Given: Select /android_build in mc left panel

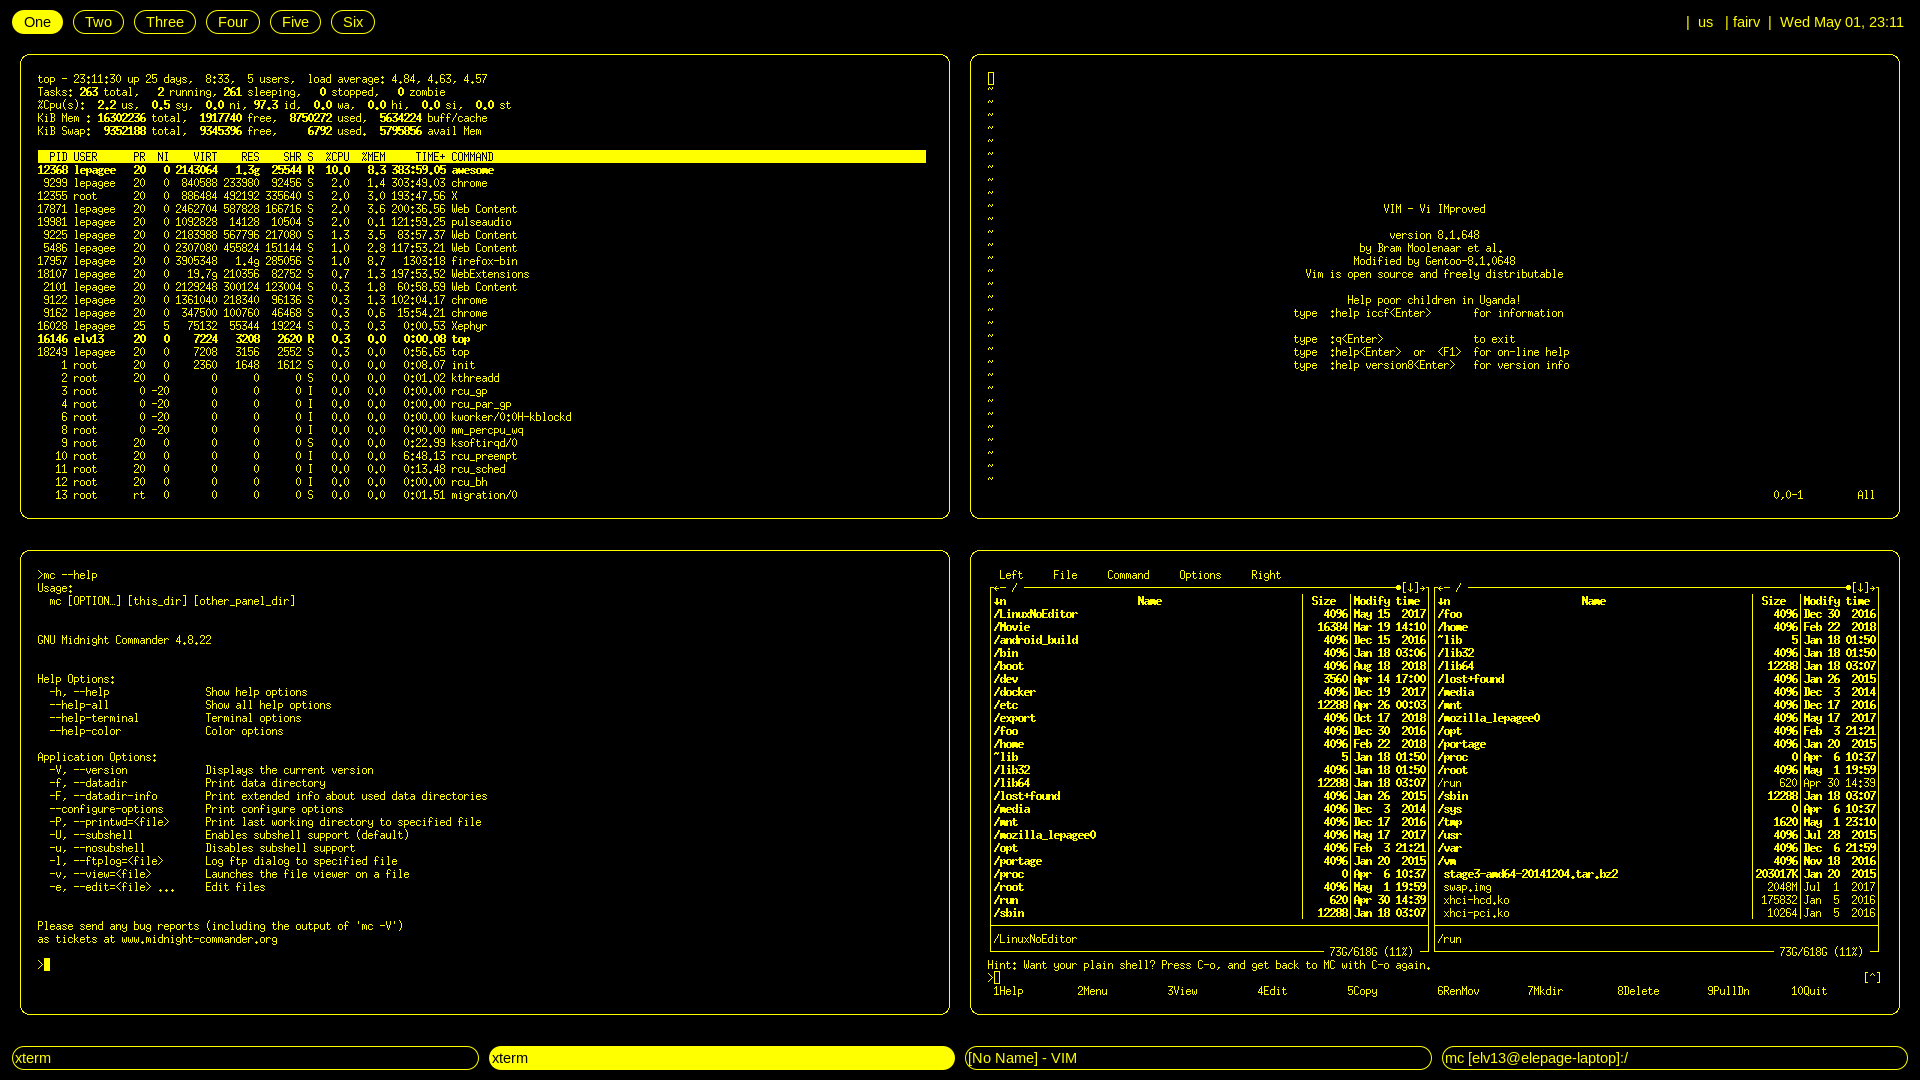Looking at the screenshot, I should [1210, 640].
